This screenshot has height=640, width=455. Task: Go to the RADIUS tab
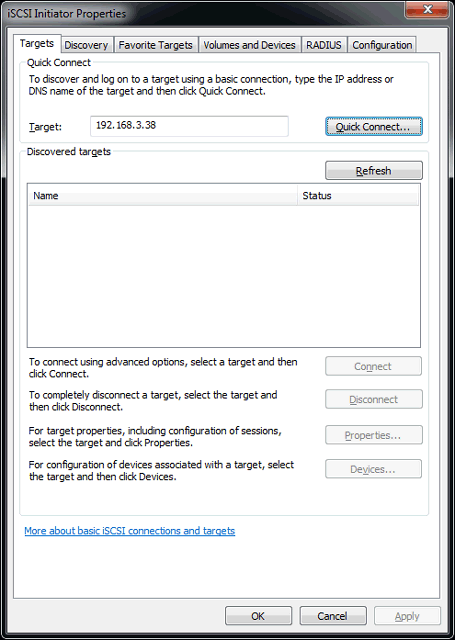[324, 45]
